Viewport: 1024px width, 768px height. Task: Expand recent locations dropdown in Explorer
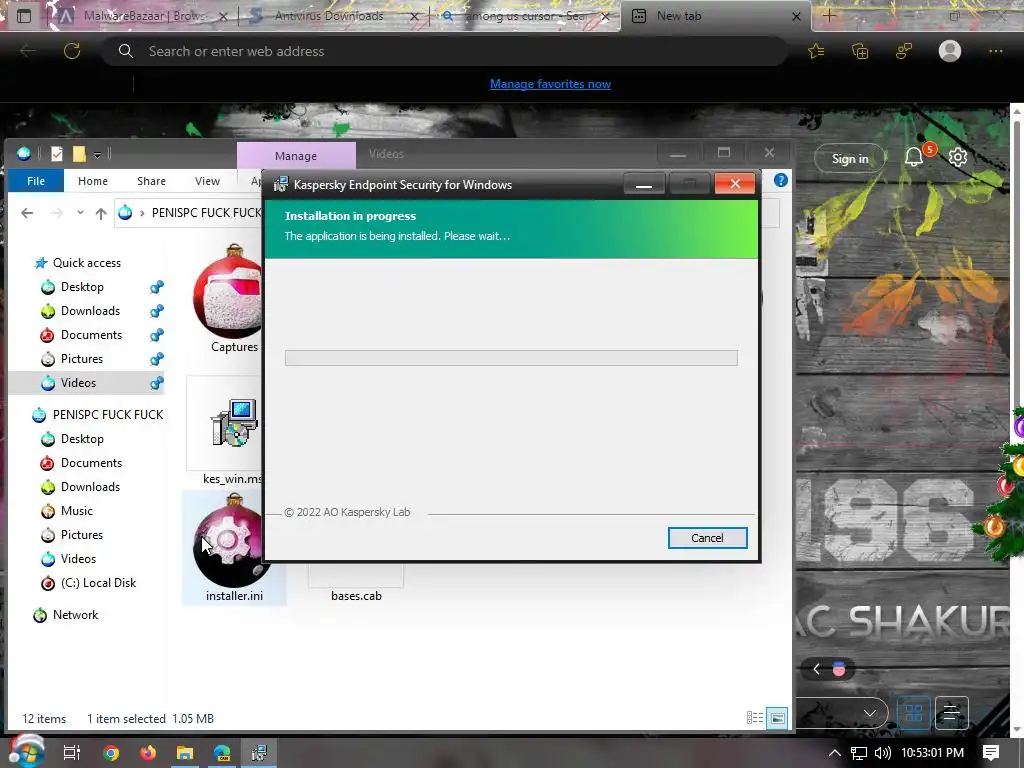[80, 213]
